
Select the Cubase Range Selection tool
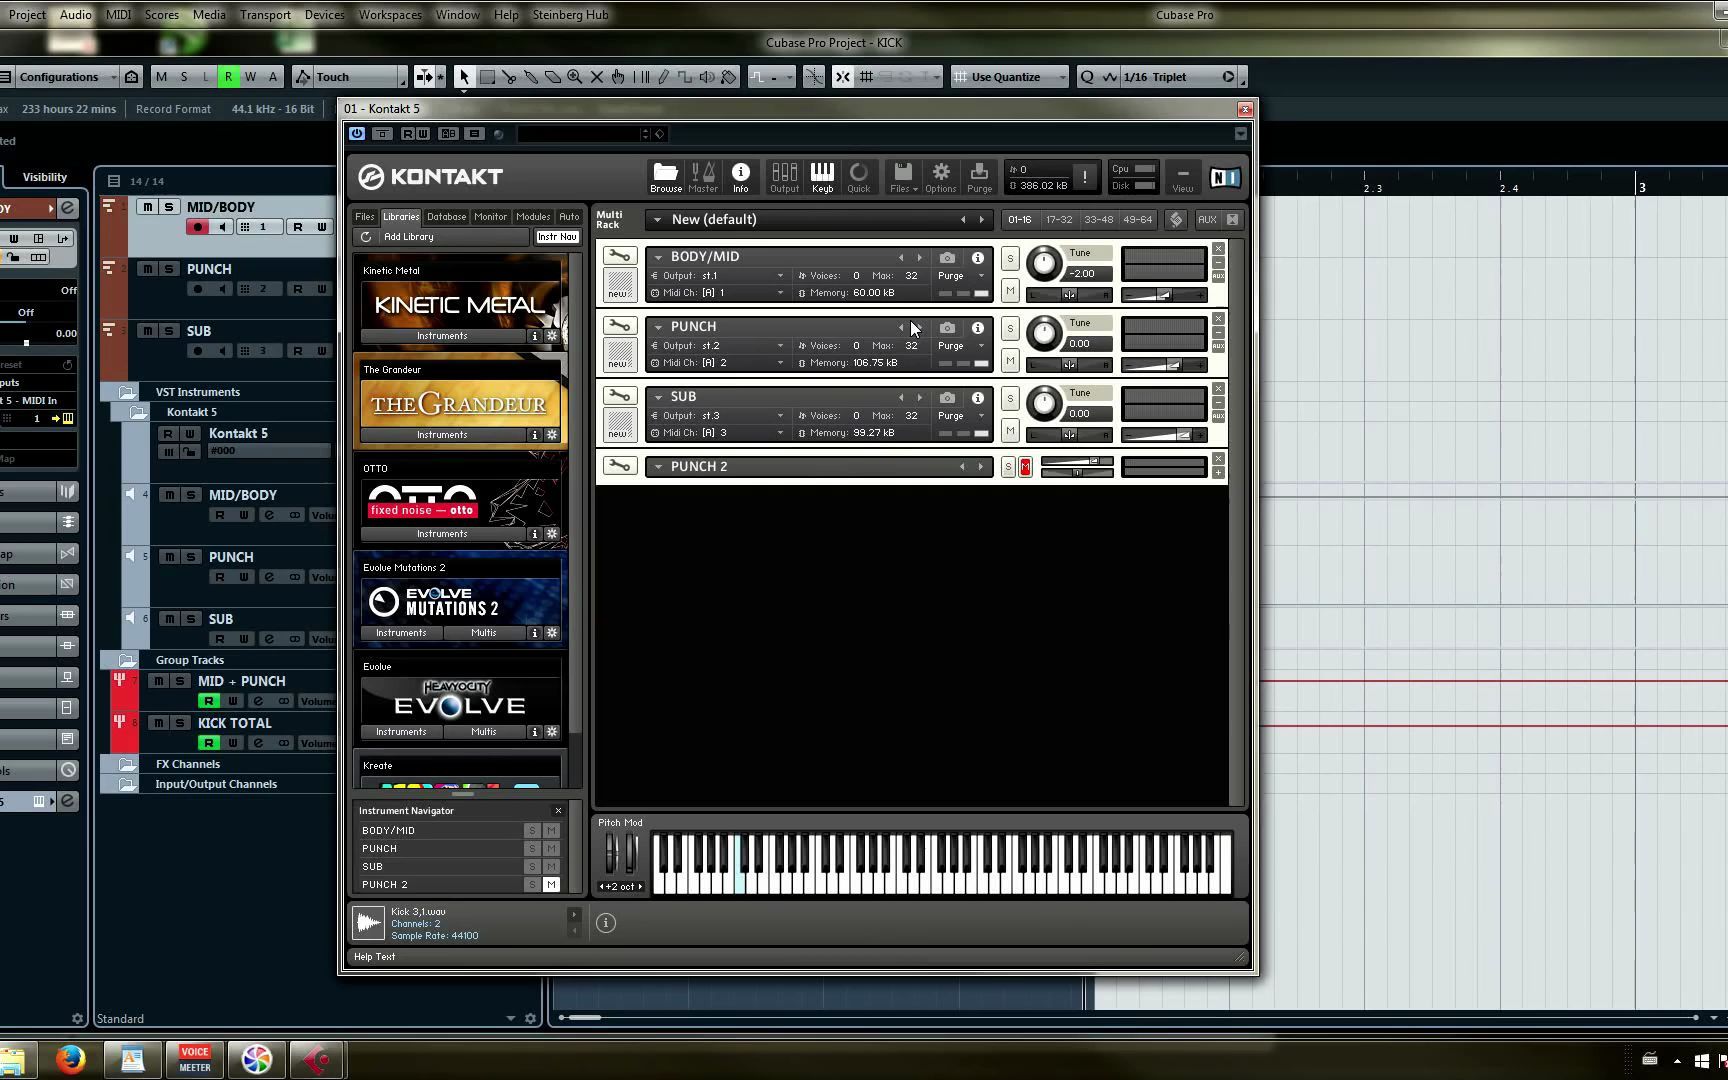click(x=487, y=77)
